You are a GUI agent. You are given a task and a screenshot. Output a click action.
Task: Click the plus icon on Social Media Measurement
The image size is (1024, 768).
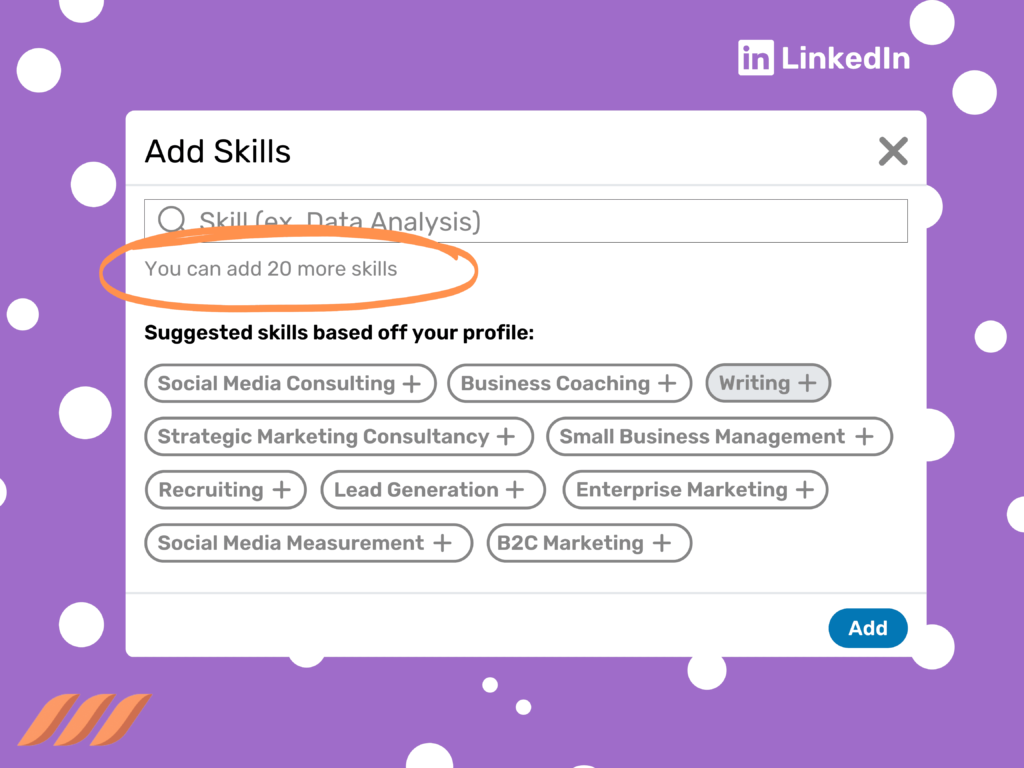click(x=441, y=543)
